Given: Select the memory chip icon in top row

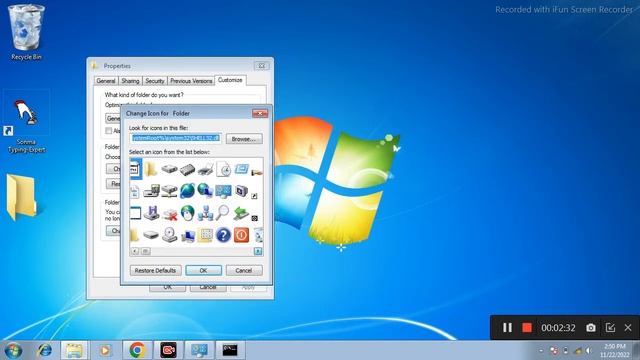Looking at the screenshot, I should click(x=187, y=169).
